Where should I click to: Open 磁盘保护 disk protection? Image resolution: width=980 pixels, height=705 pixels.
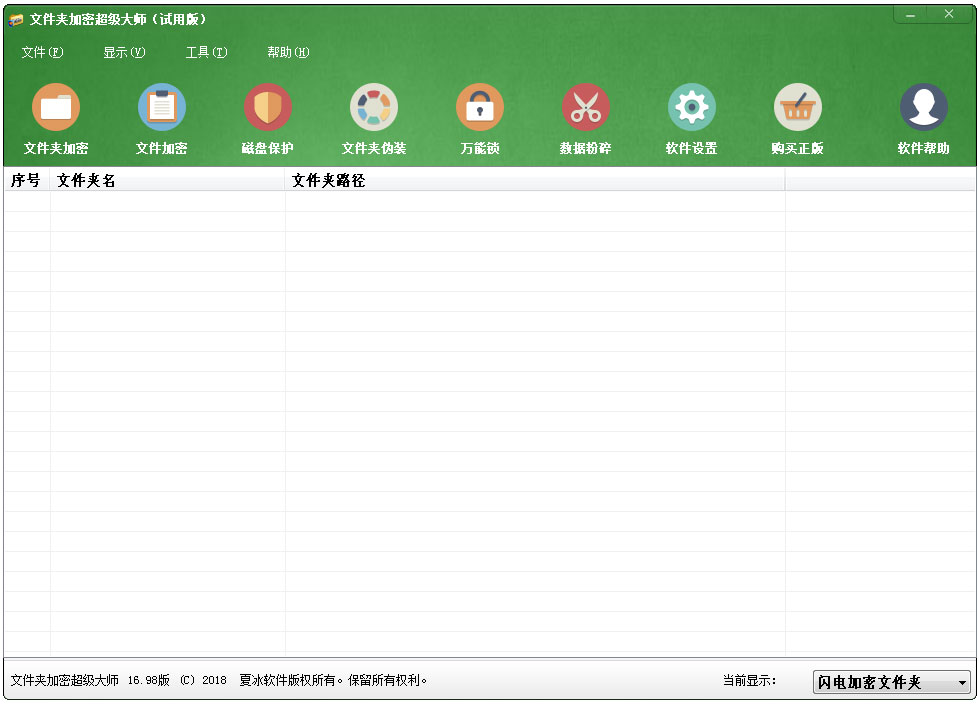268,108
